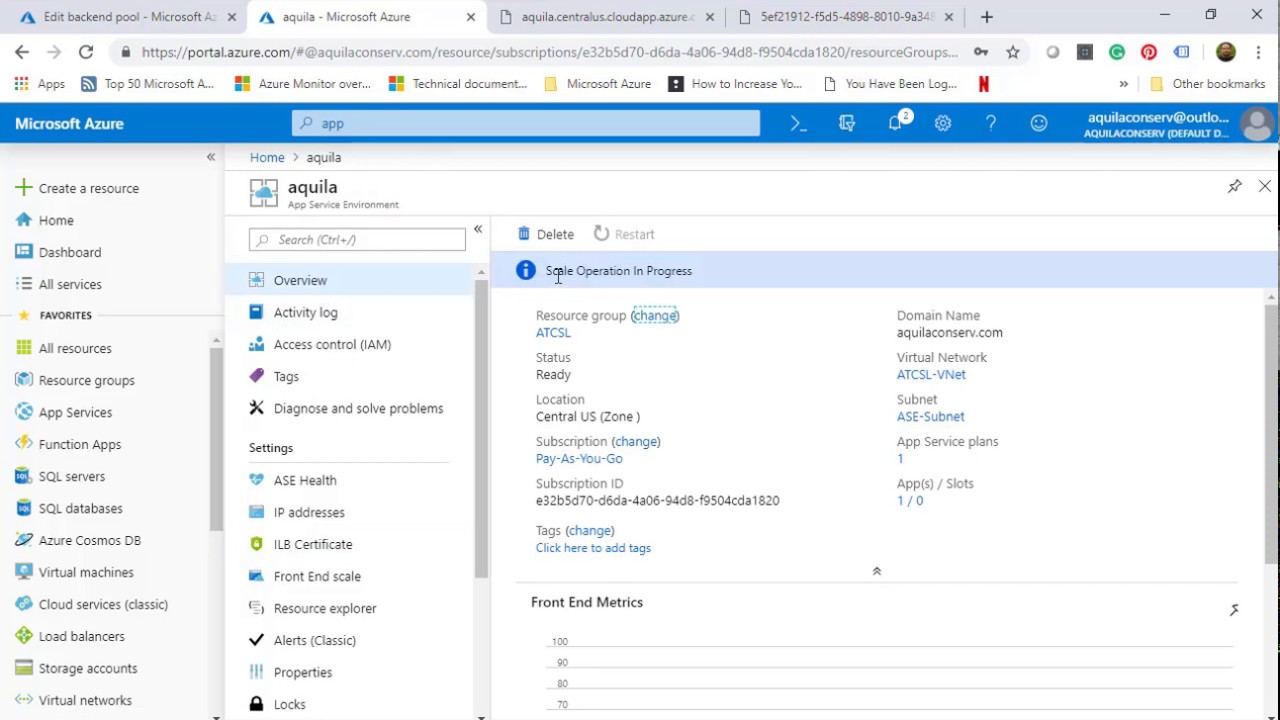Click the main content vertical scrollbar
This screenshot has height=720, width=1280.
[1271, 430]
